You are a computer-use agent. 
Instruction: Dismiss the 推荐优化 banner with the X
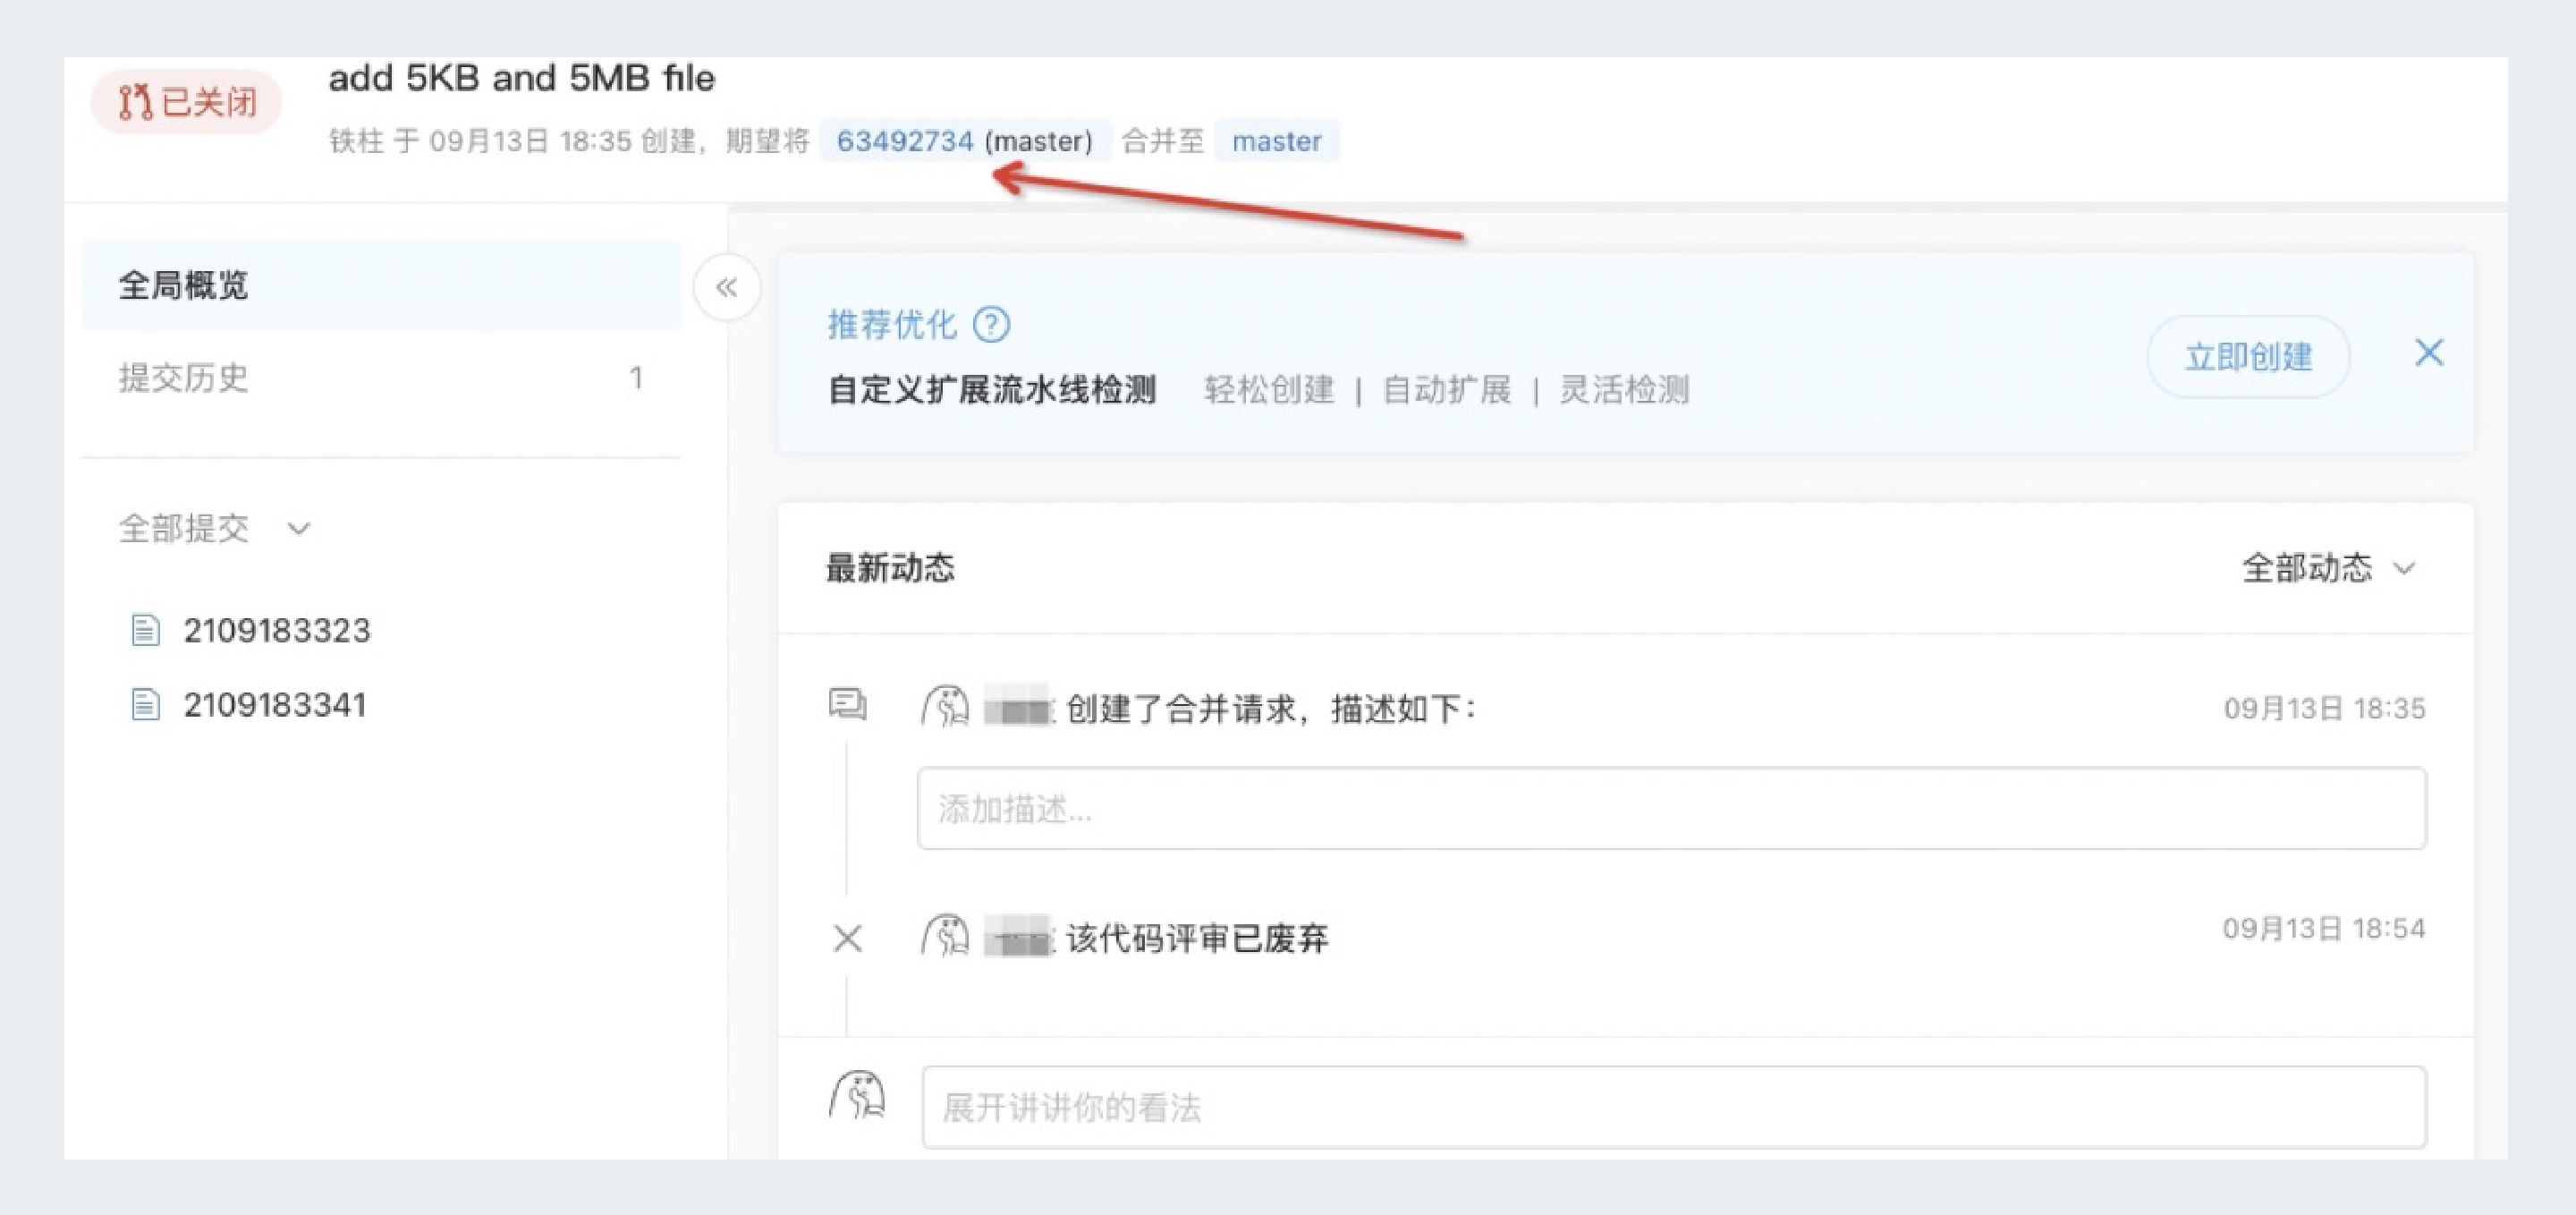coord(2429,353)
